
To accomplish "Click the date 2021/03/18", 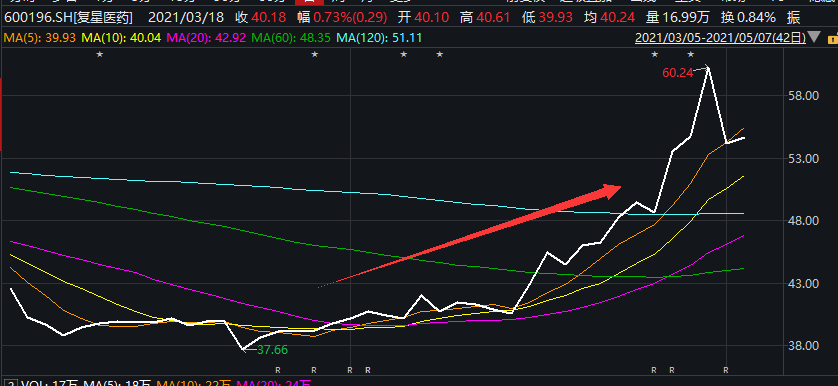I will coord(185,18).
